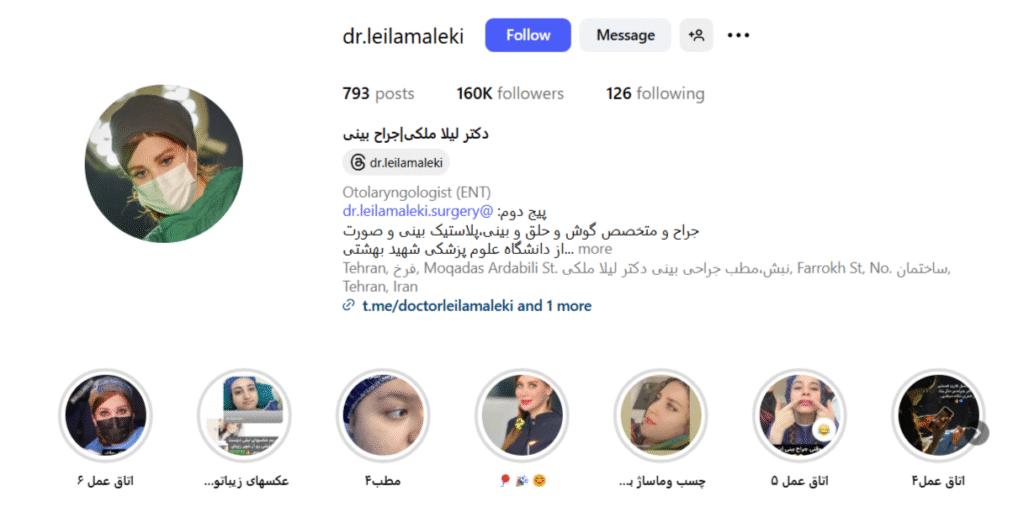Expand the bio with the more link

pyautogui.click(x=595, y=249)
